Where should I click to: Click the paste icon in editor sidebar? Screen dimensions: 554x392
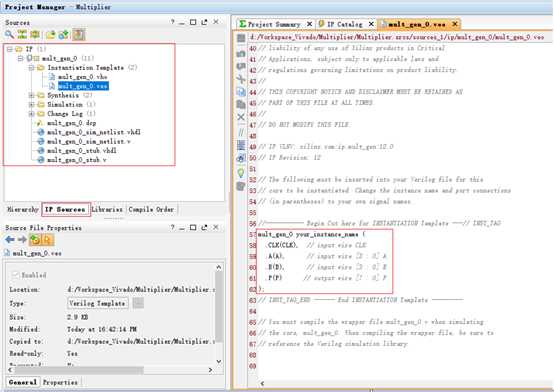click(x=241, y=104)
